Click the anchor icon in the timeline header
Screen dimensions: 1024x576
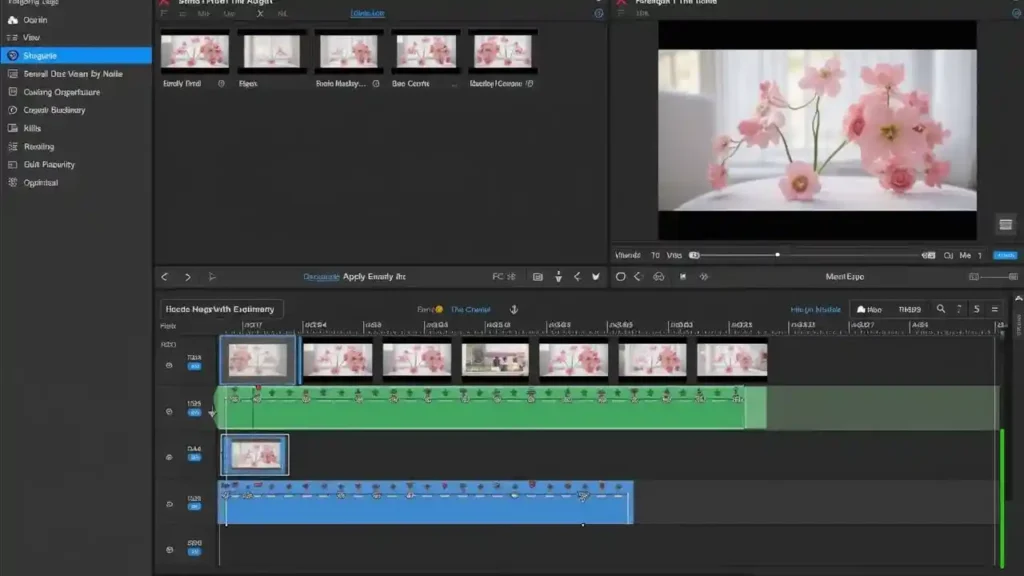tap(514, 310)
